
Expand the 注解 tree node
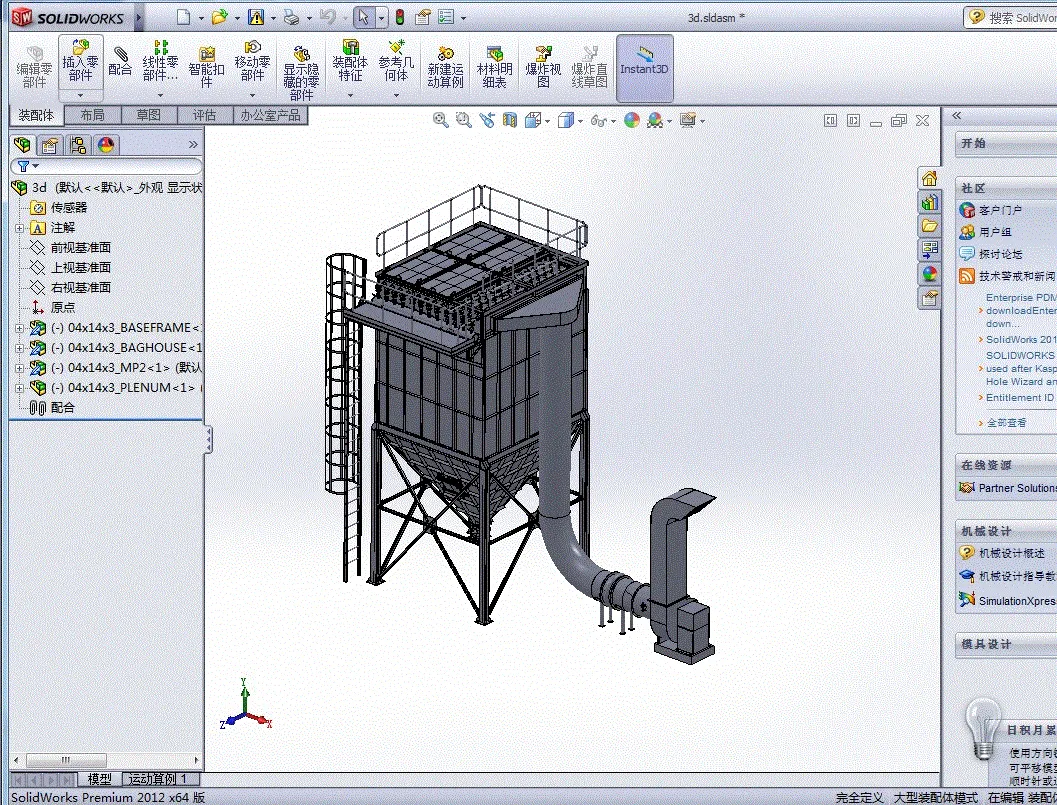coord(20,228)
